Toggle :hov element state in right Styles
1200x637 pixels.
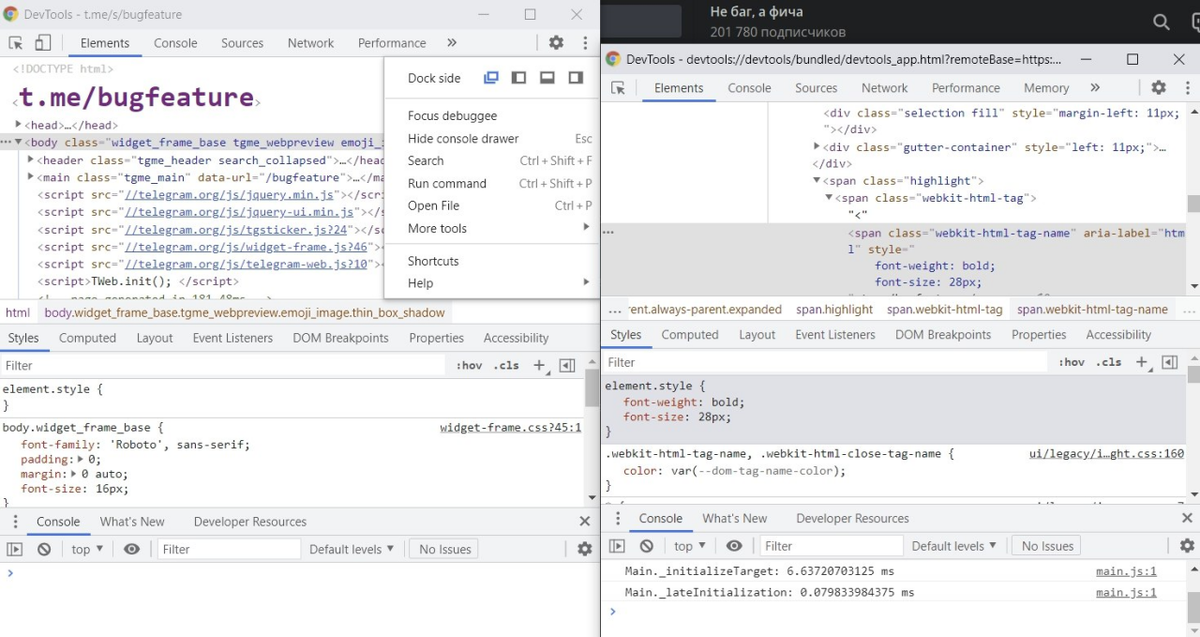point(1071,362)
